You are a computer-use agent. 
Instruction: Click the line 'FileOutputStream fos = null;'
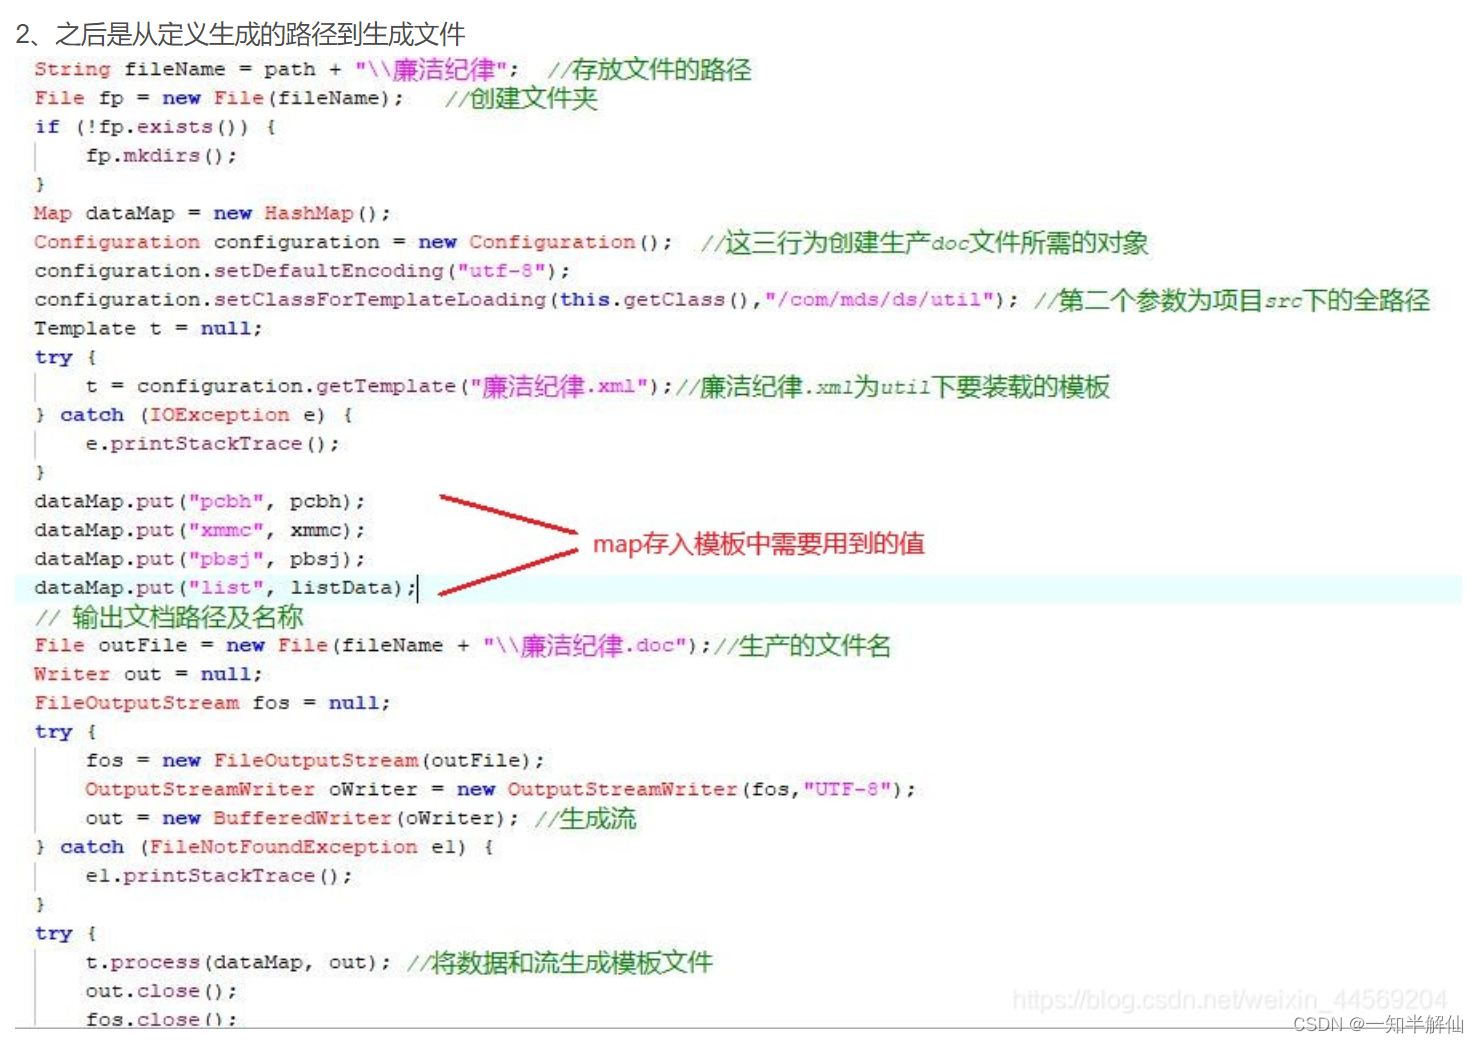tap(212, 703)
